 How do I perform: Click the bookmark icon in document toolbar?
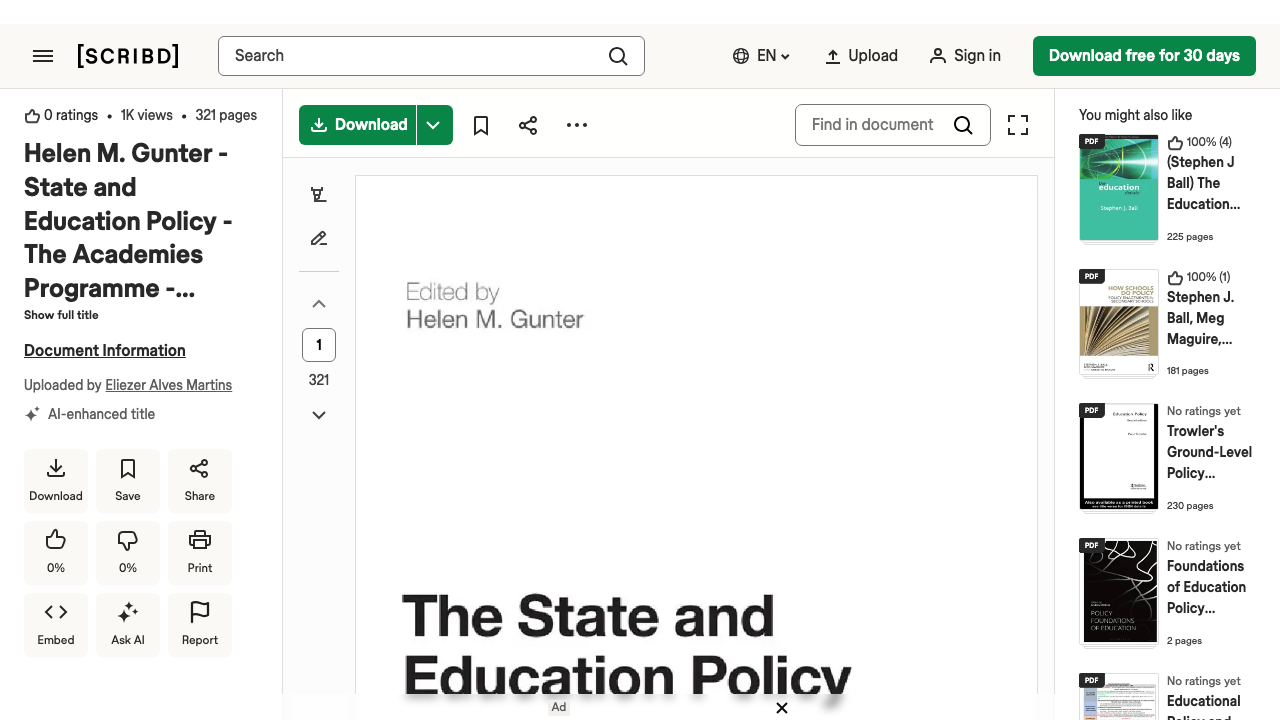pyautogui.click(x=481, y=125)
